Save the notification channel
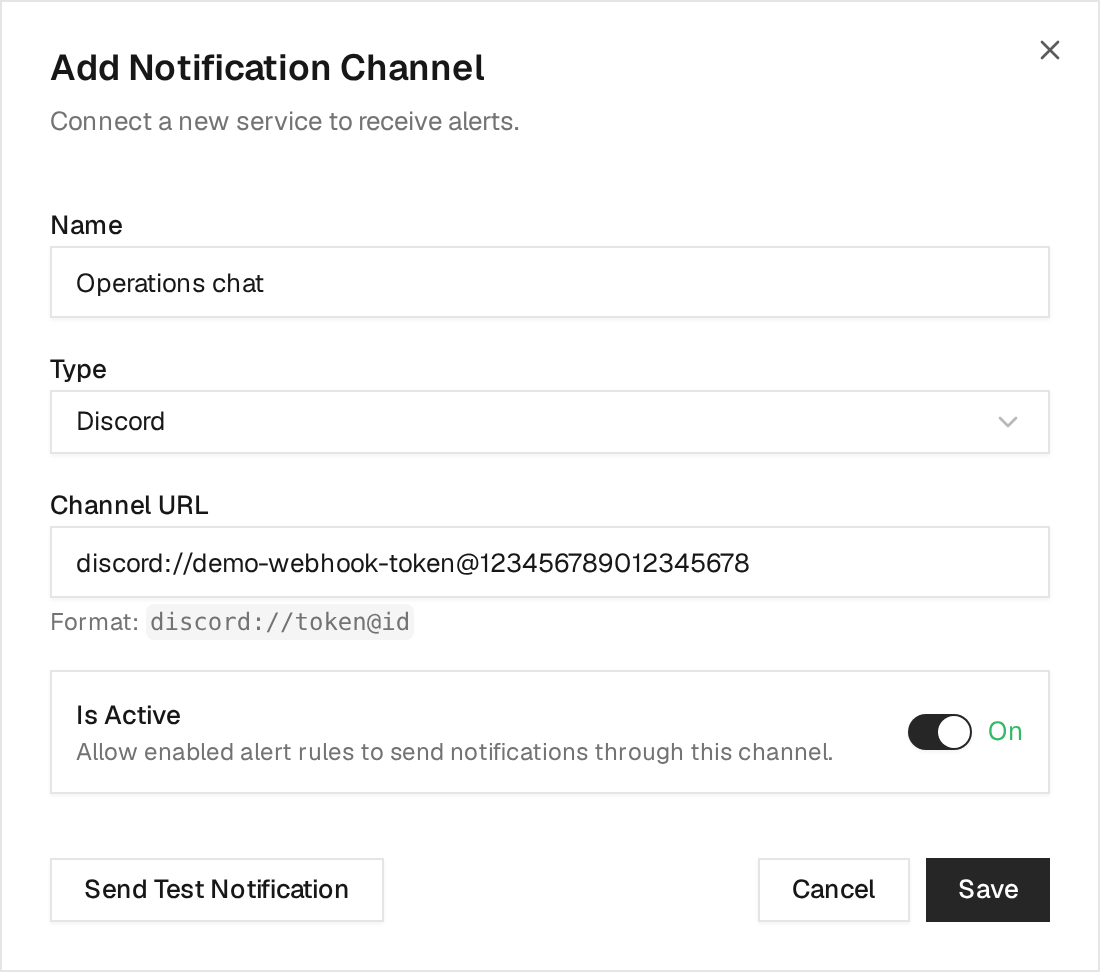 988,889
